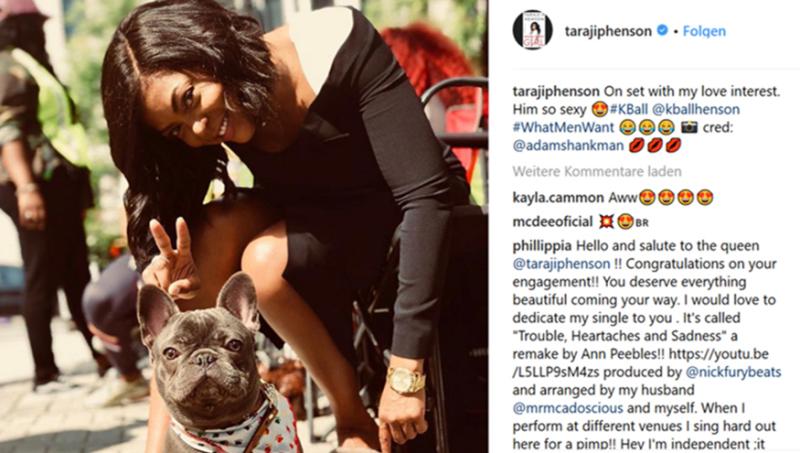
Task: Click the blue verified badge icon
Action: [662, 31]
